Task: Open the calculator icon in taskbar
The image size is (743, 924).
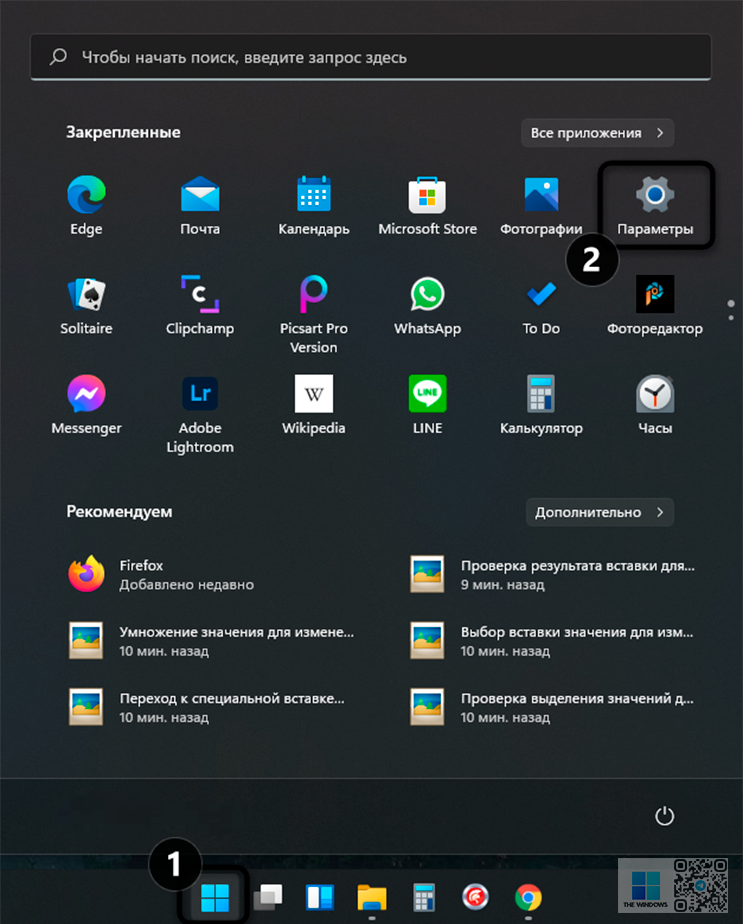Action: tap(424, 897)
